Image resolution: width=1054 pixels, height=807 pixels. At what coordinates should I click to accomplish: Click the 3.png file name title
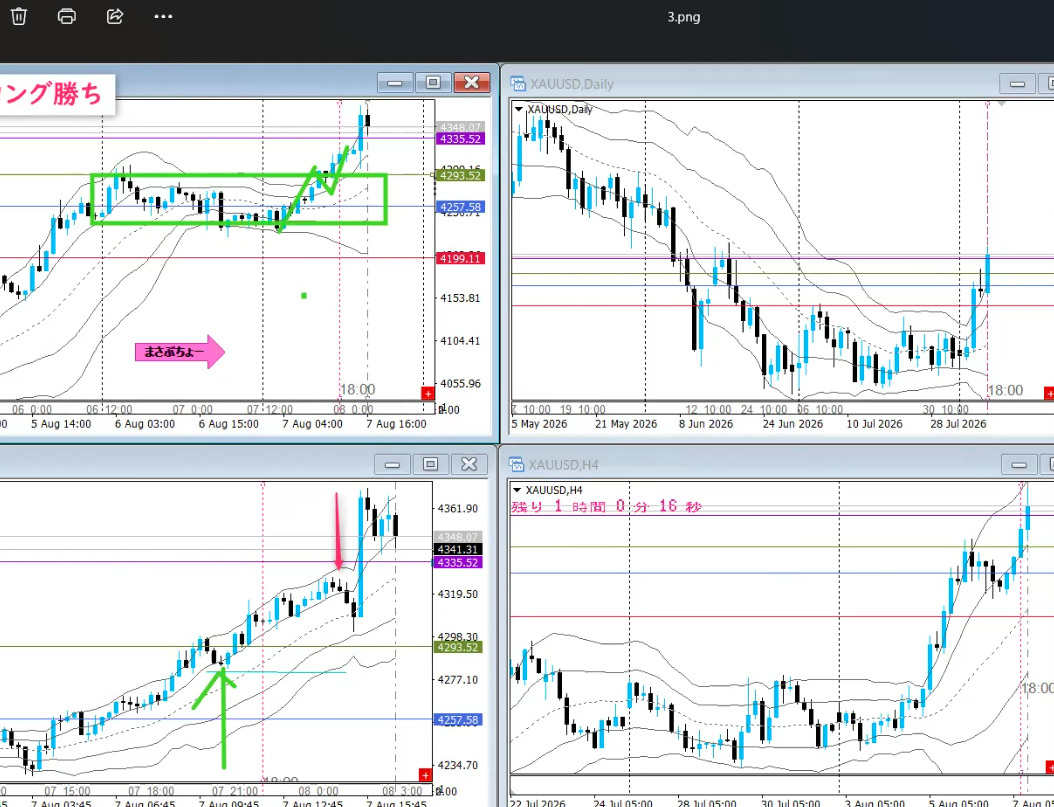[684, 17]
